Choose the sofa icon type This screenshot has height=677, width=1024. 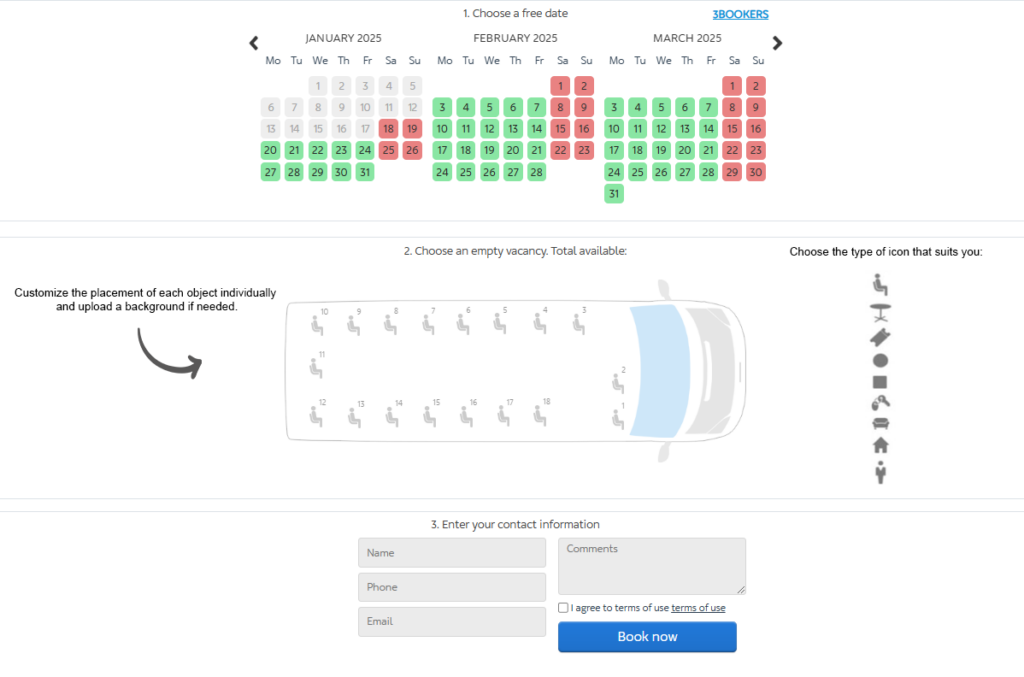click(880, 423)
